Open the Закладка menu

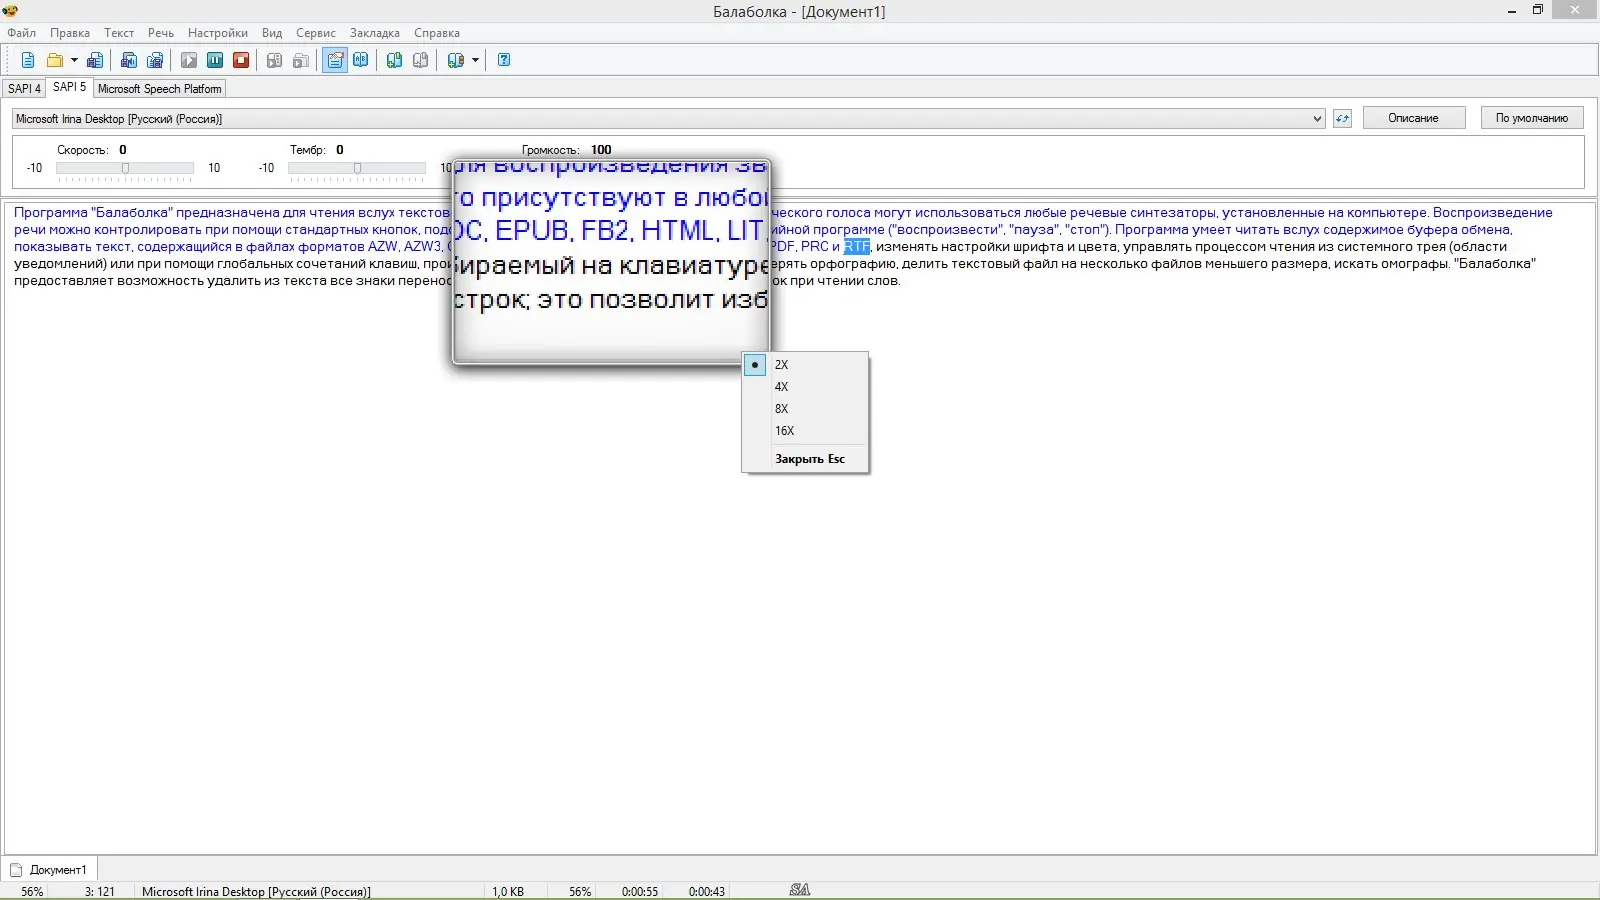coord(375,33)
